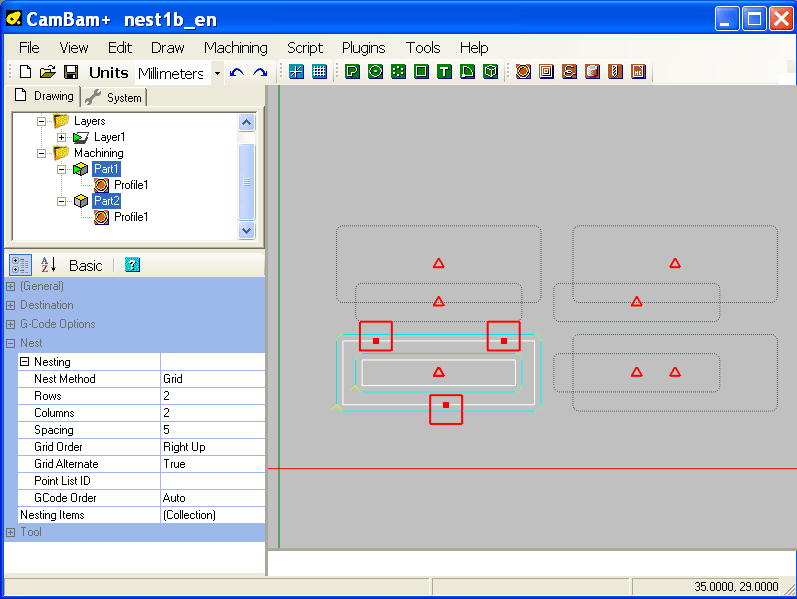797x599 pixels.
Task: Toggle Categorized view in property grid
Action: coord(19,265)
